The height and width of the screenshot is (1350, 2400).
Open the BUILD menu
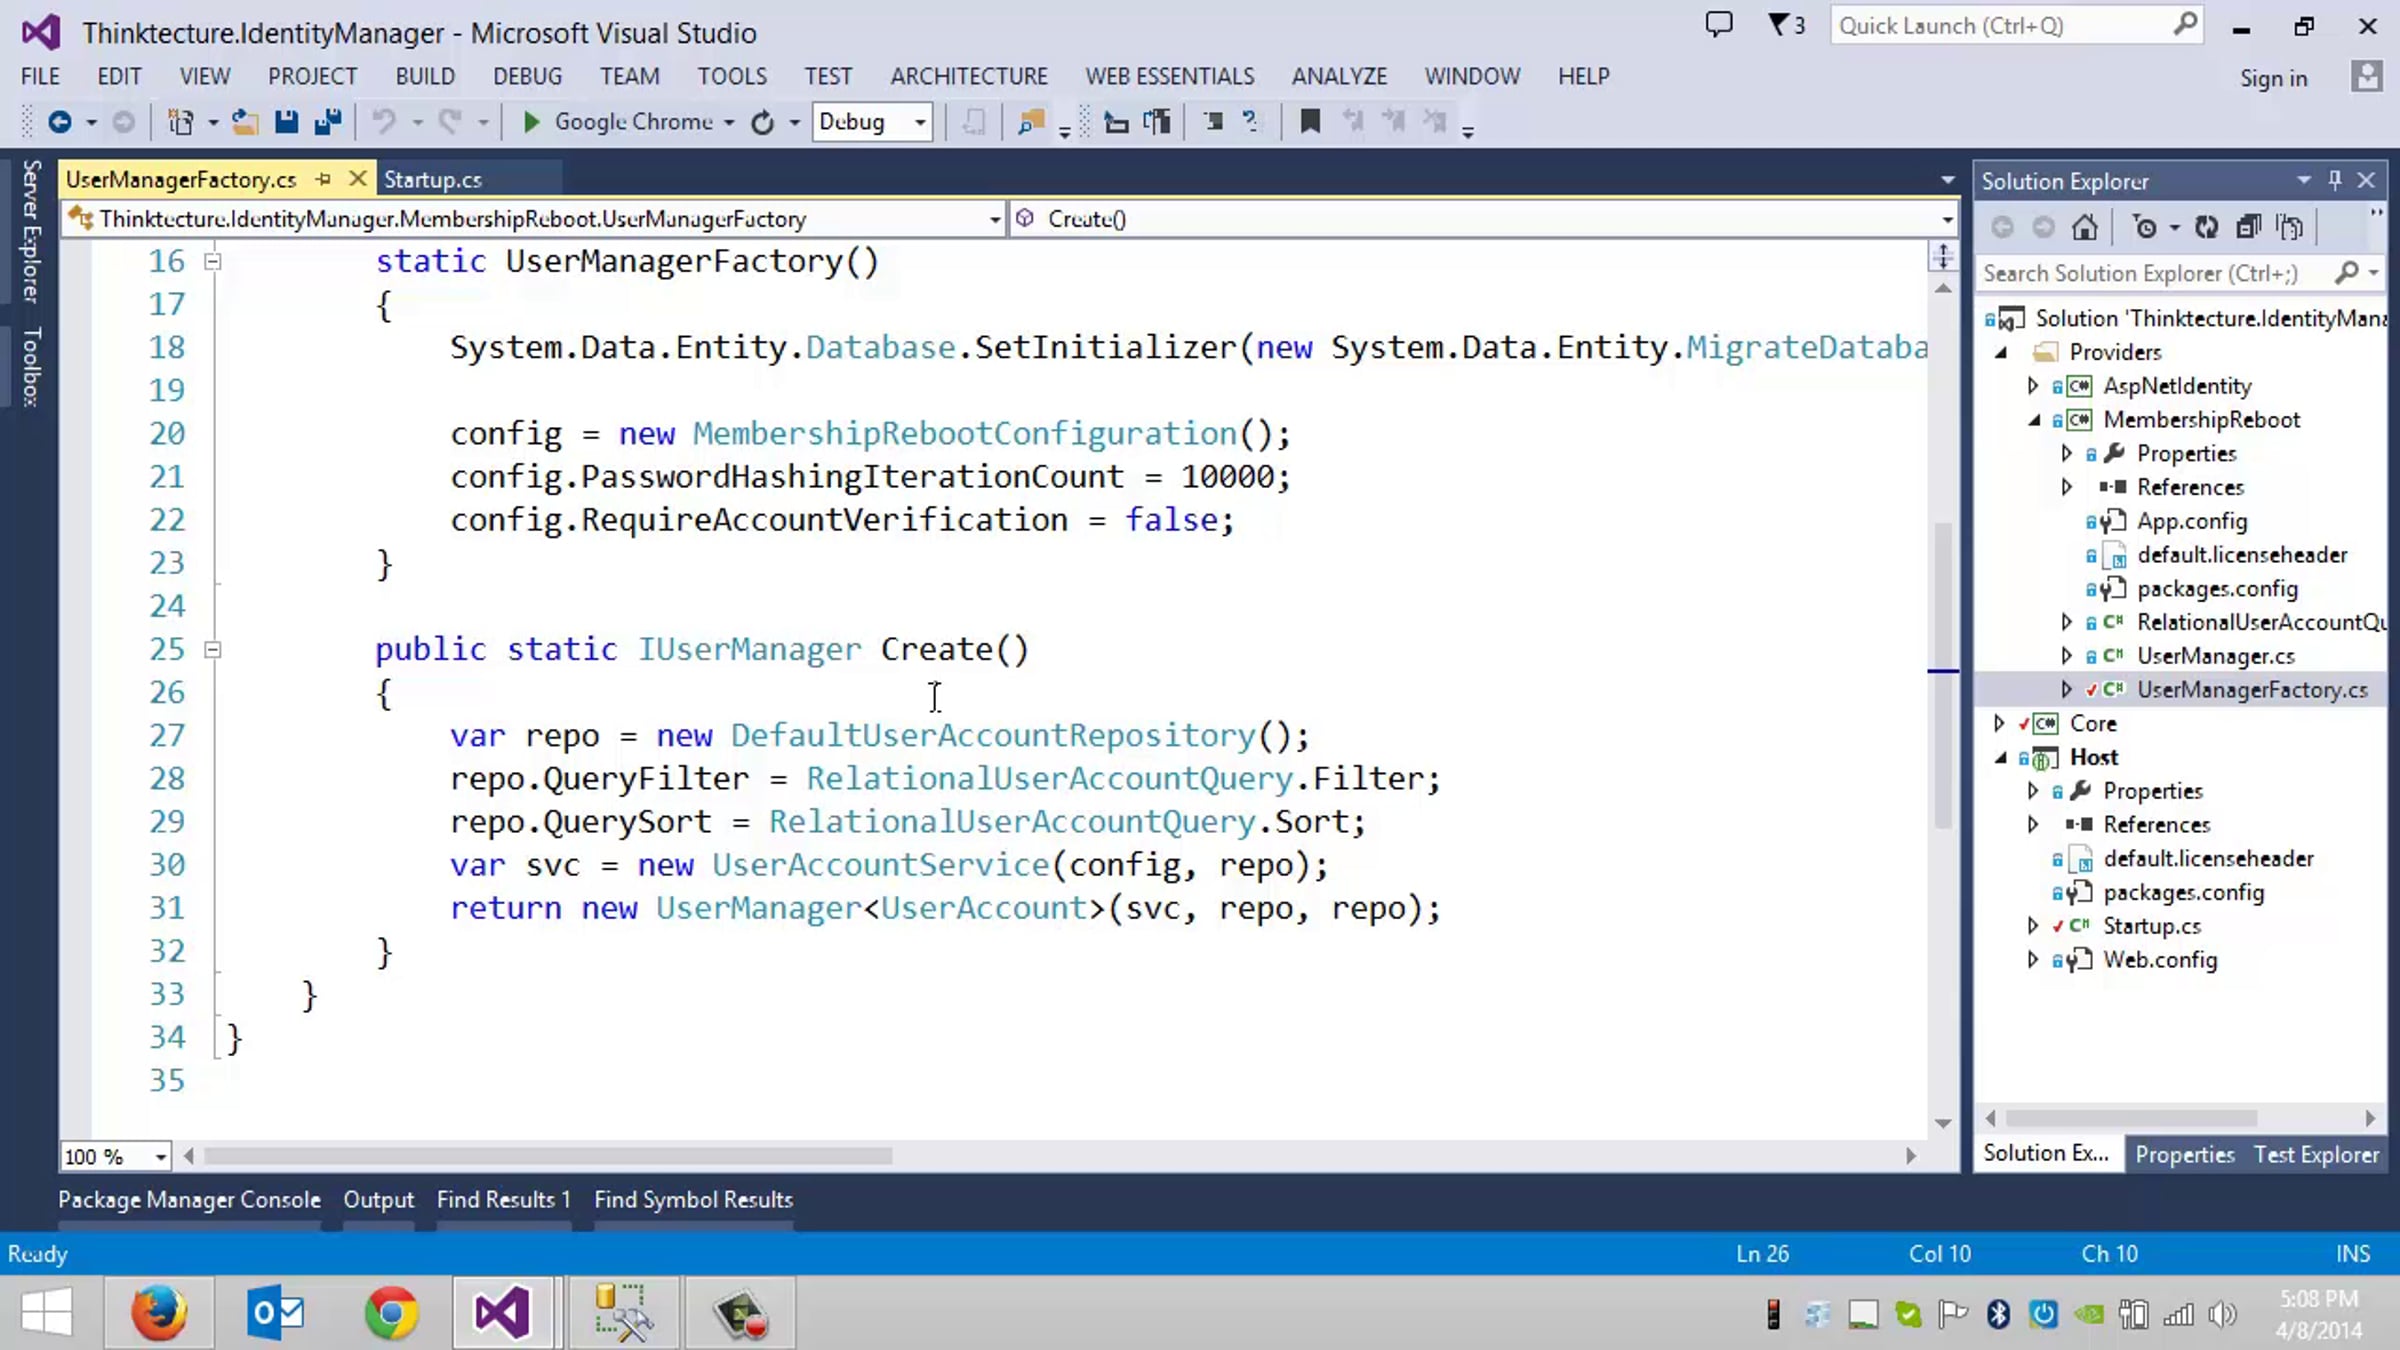[x=425, y=76]
